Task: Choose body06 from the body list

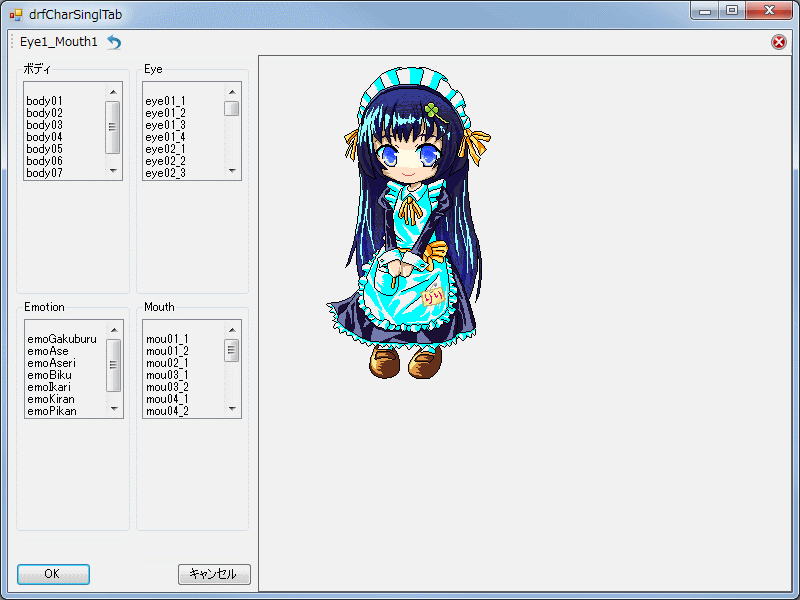Action: [44, 161]
